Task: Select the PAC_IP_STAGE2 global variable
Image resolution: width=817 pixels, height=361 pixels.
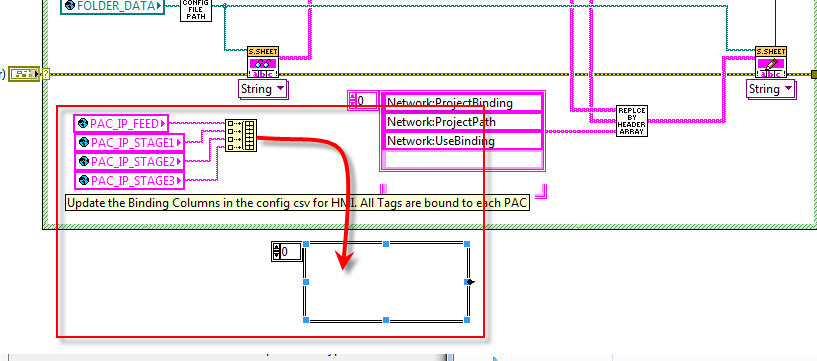Action: [130, 161]
